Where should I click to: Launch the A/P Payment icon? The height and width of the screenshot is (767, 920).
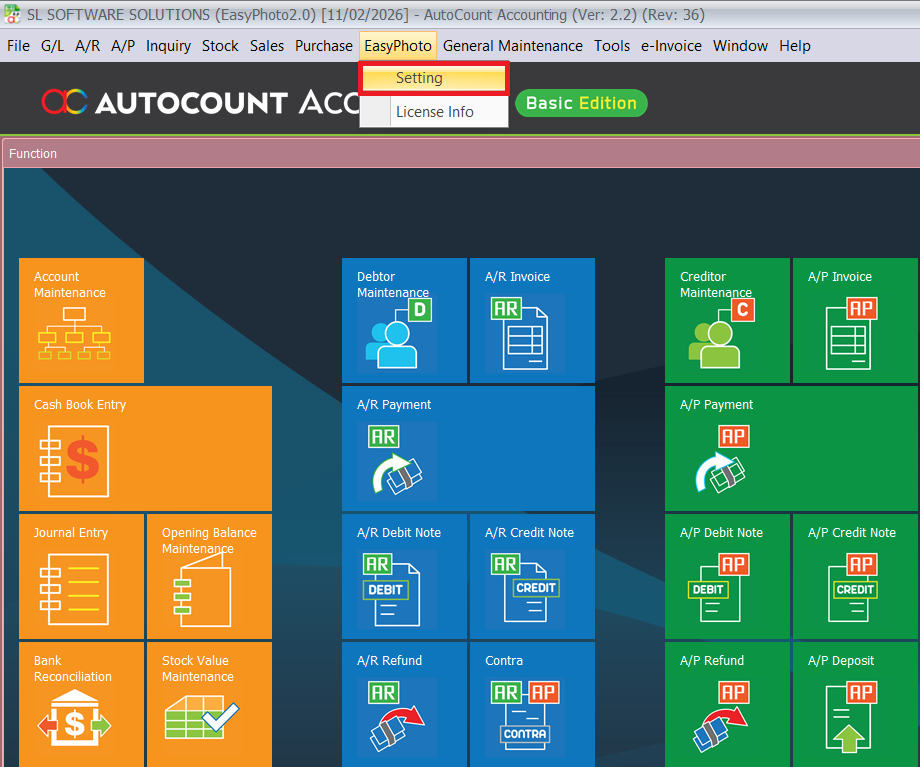(719, 461)
